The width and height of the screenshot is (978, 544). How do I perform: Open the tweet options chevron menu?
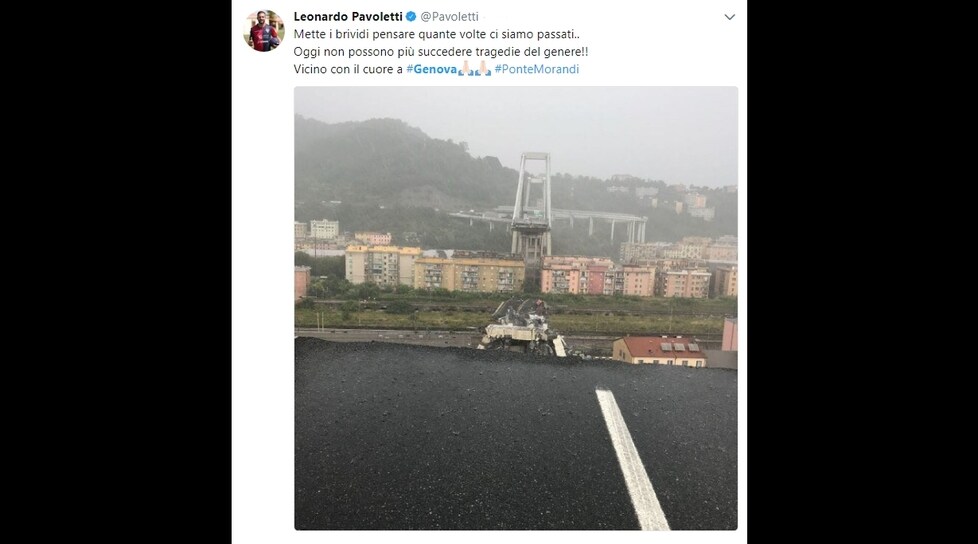tap(729, 17)
